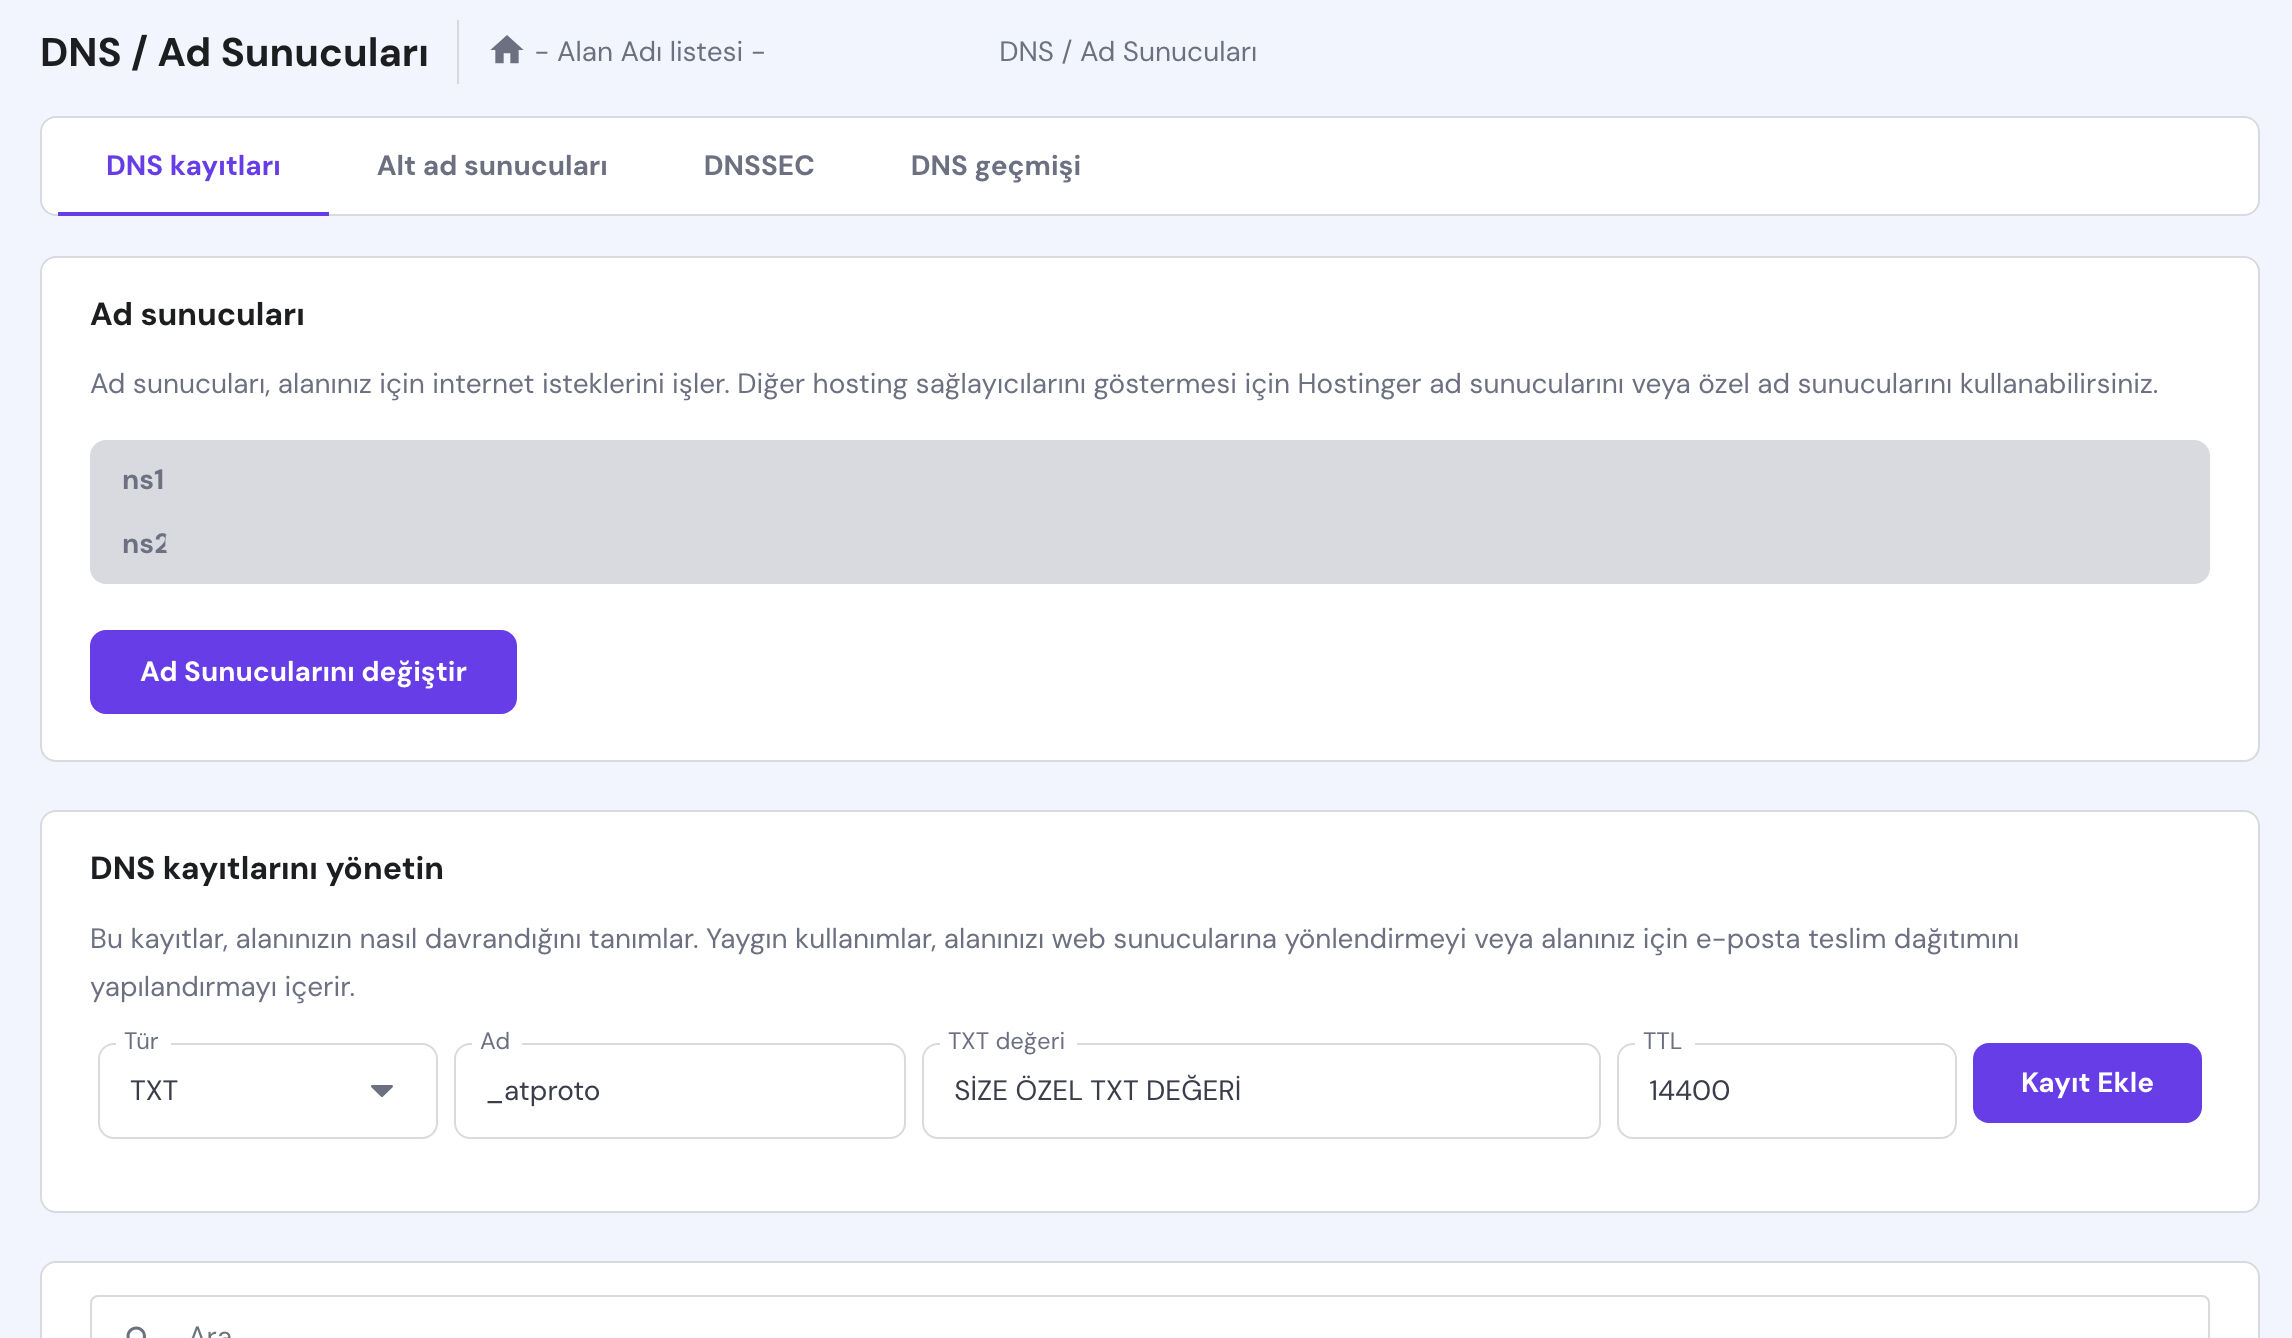This screenshot has width=2292, height=1338.
Task: Click the home icon in breadcrumb
Action: 506,51
